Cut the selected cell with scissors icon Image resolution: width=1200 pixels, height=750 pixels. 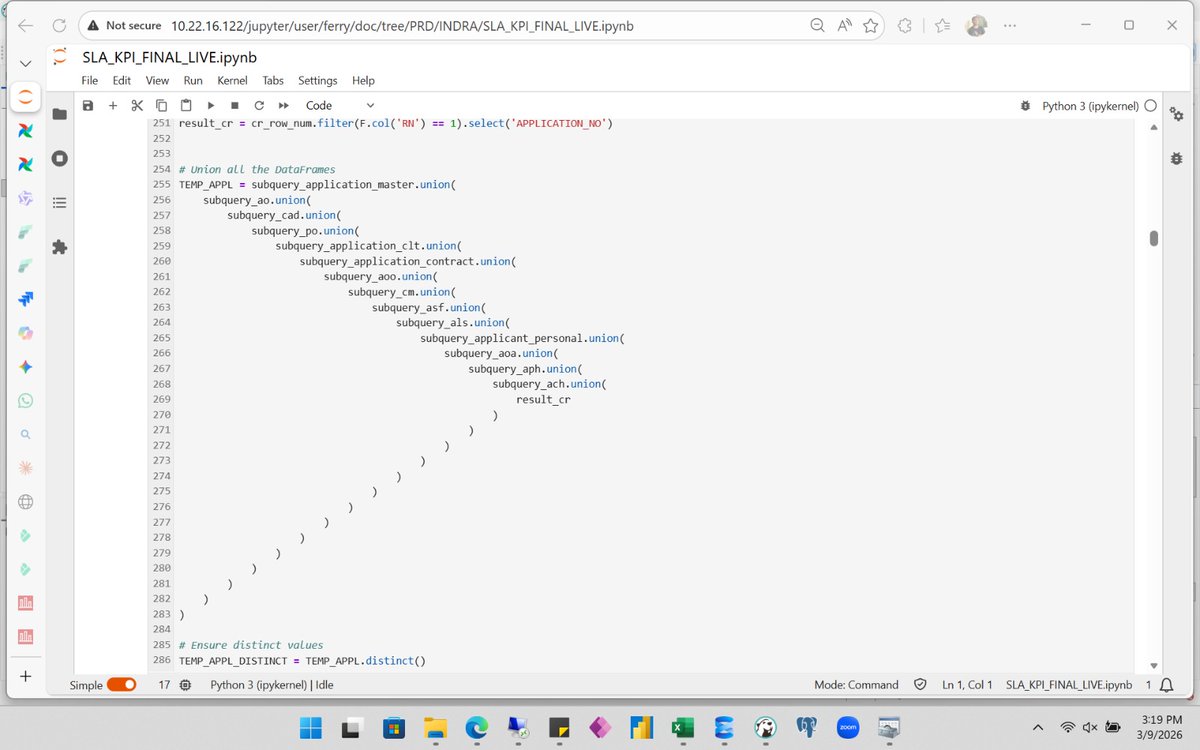pos(137,105)
